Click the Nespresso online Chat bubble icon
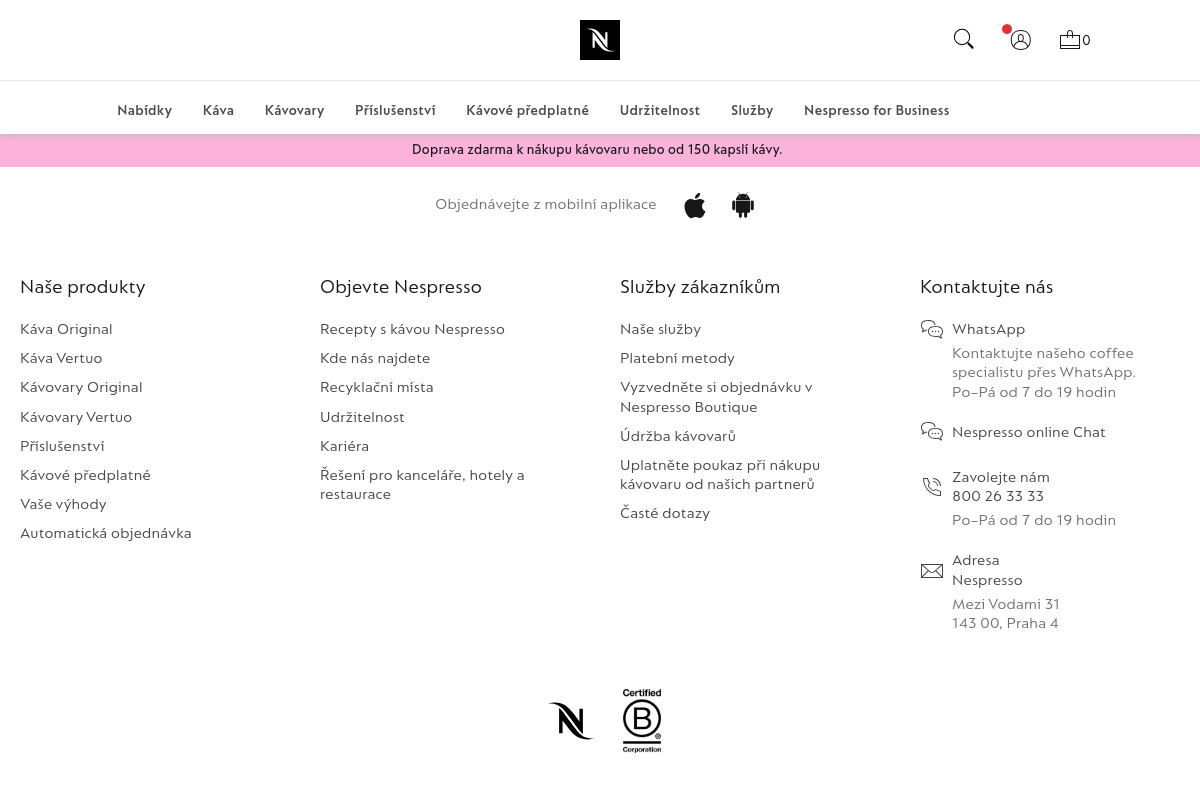Viewport: 1200px width, 800px height. 932,431
